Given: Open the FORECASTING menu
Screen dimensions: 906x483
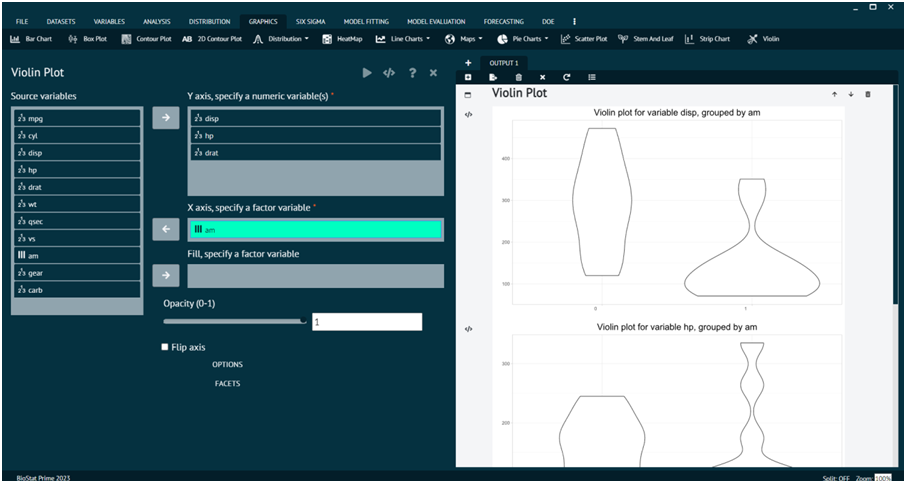Looking at the screenshot, I should (504, 21).
